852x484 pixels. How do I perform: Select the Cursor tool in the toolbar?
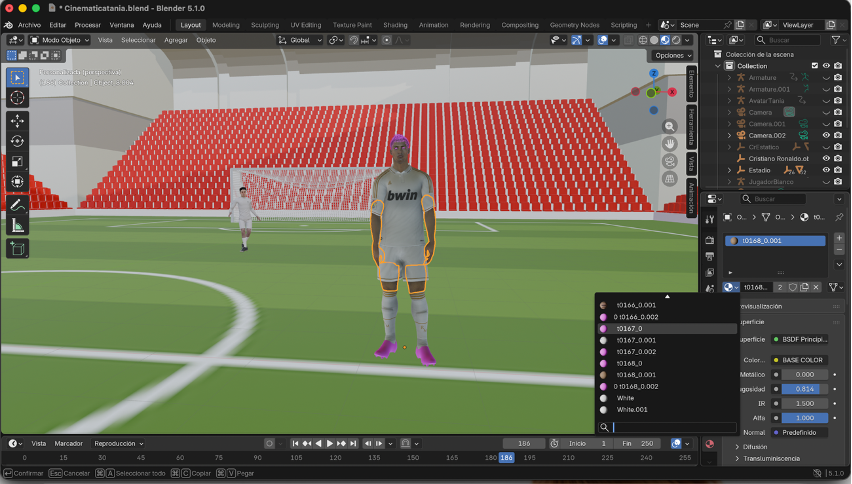(17, 97)
